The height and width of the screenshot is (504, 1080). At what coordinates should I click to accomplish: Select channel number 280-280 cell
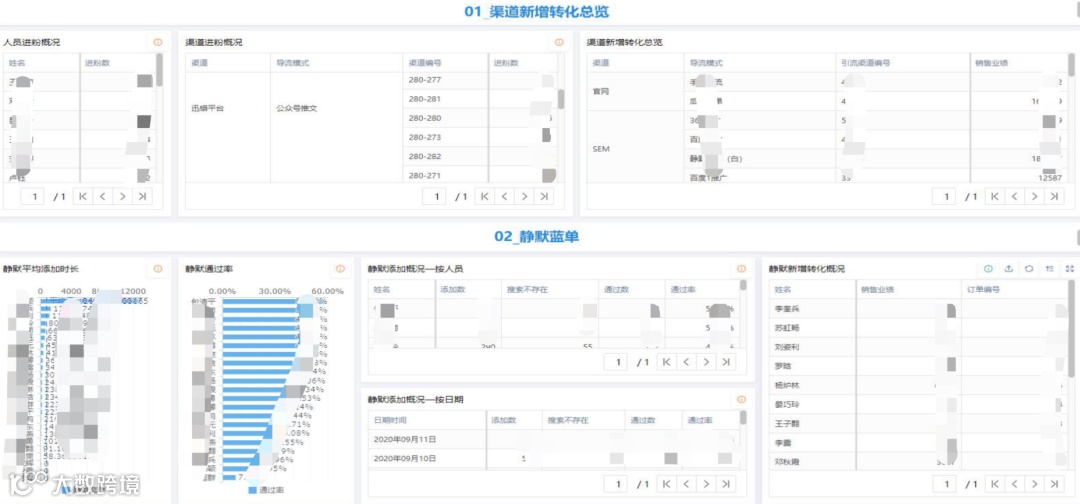(x=445, y=118)
